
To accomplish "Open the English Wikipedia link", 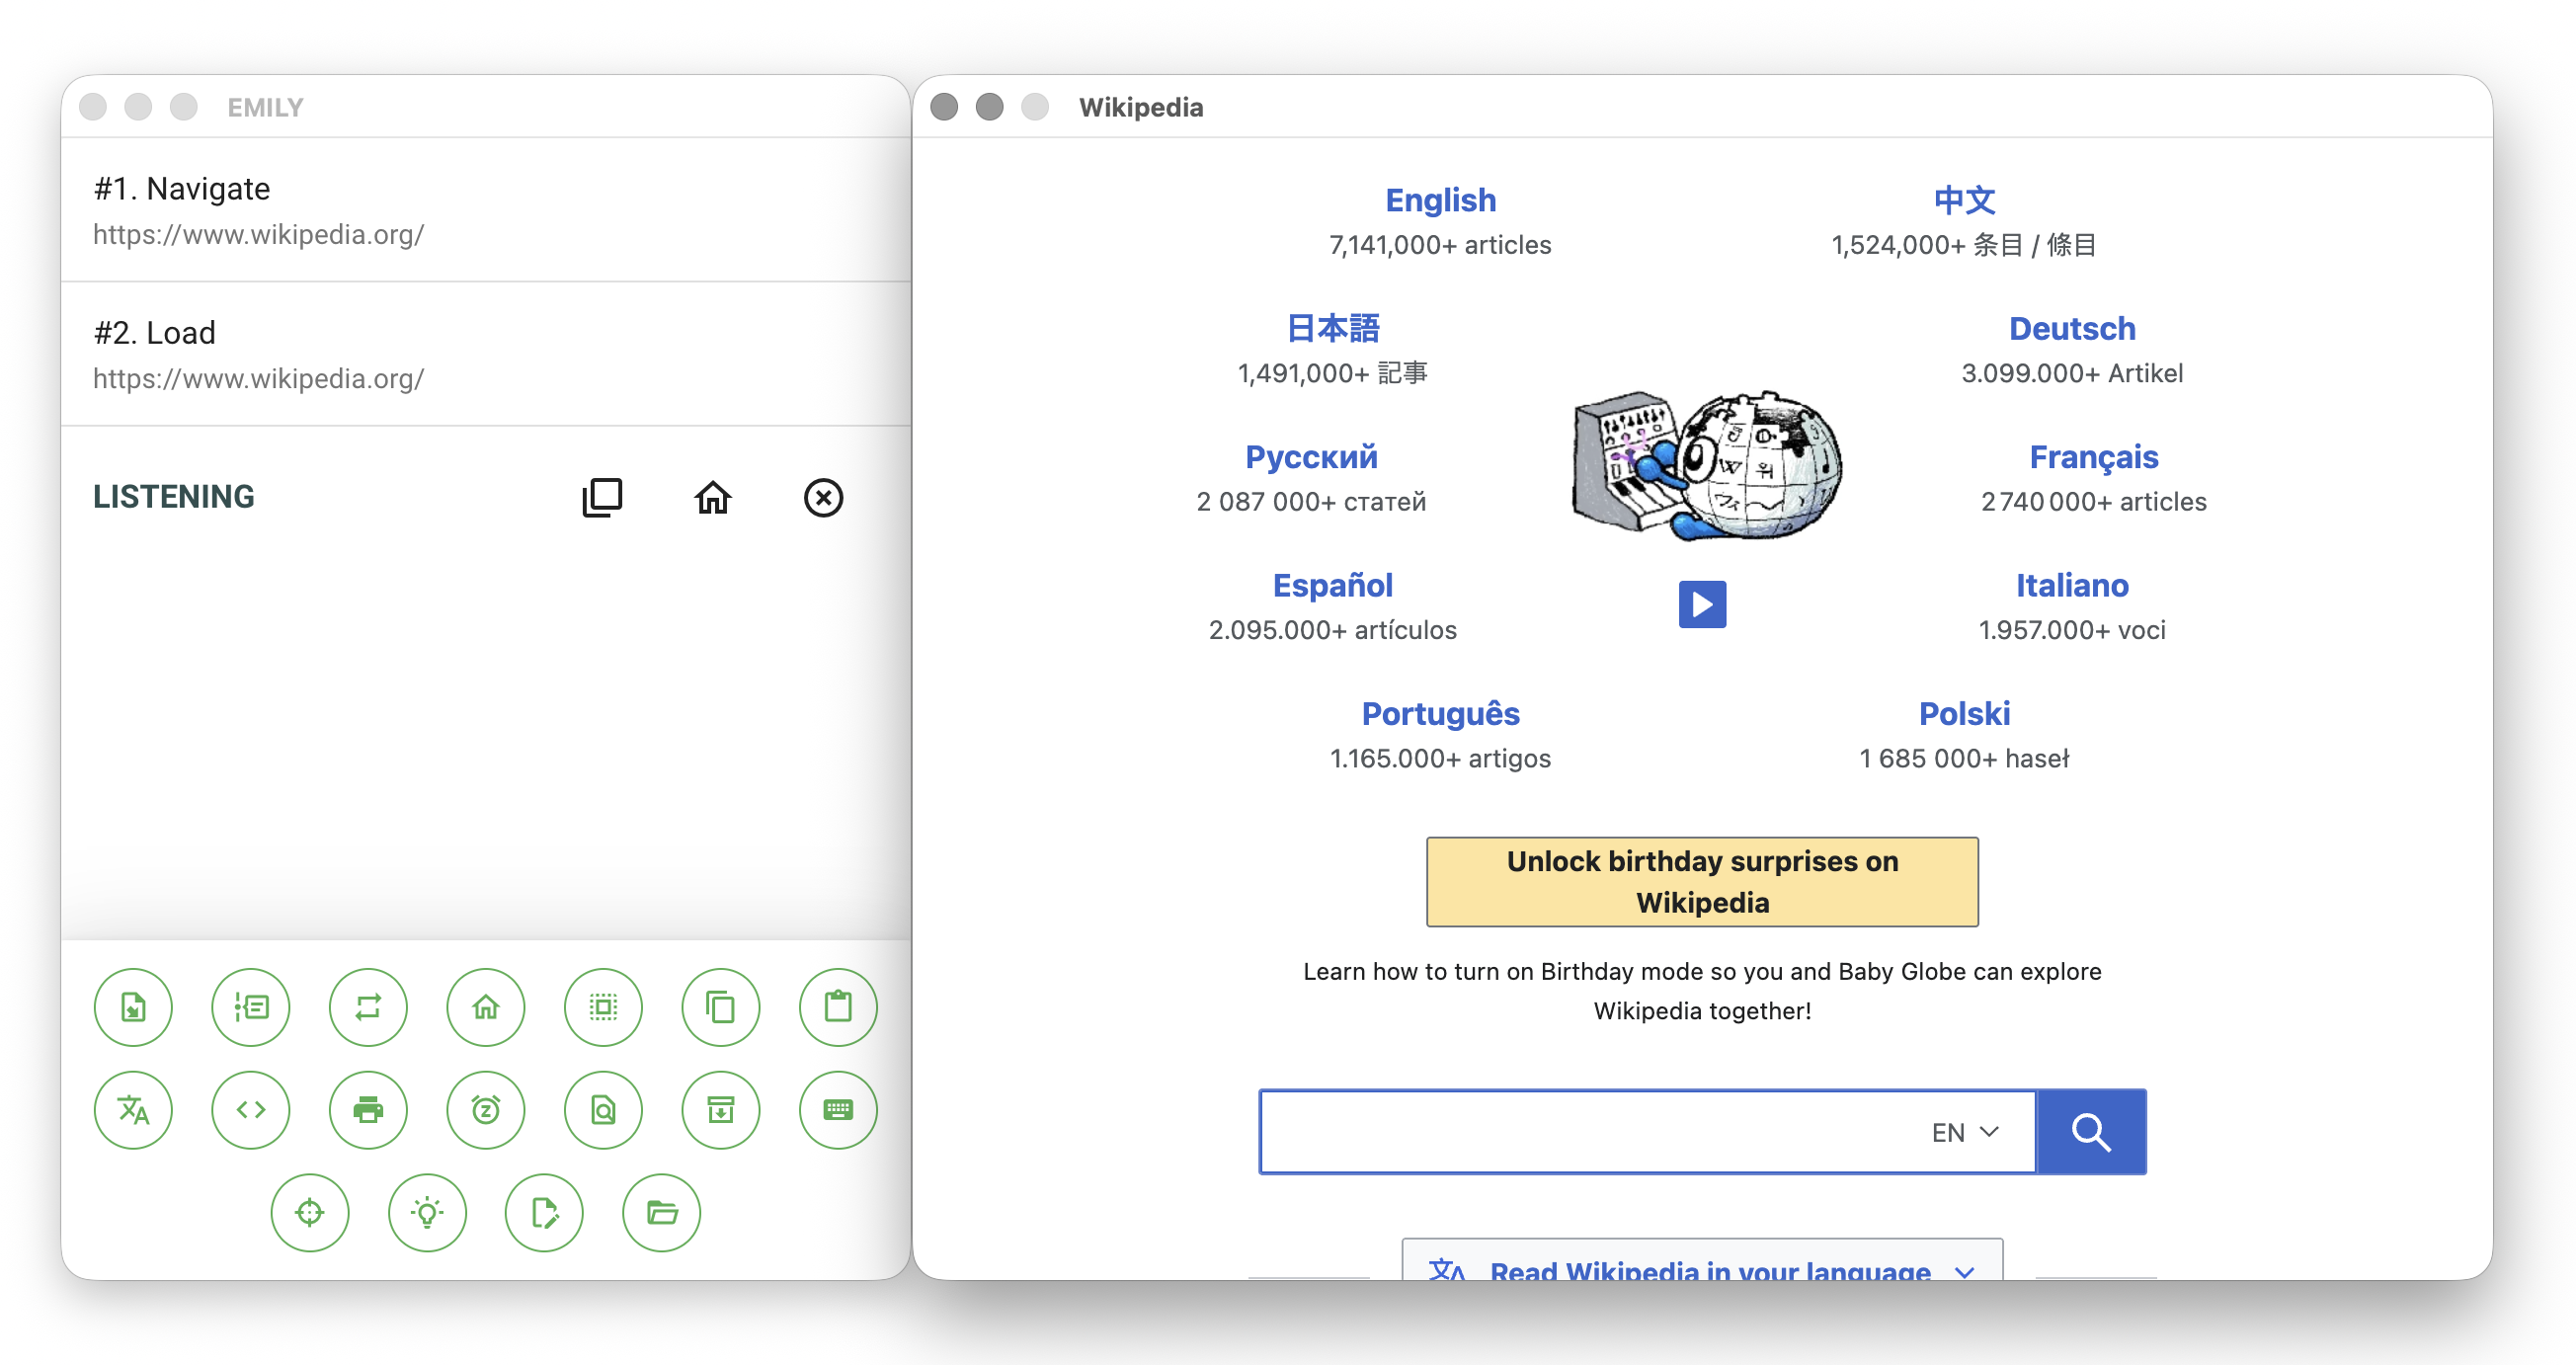I will pos(1440,200).
